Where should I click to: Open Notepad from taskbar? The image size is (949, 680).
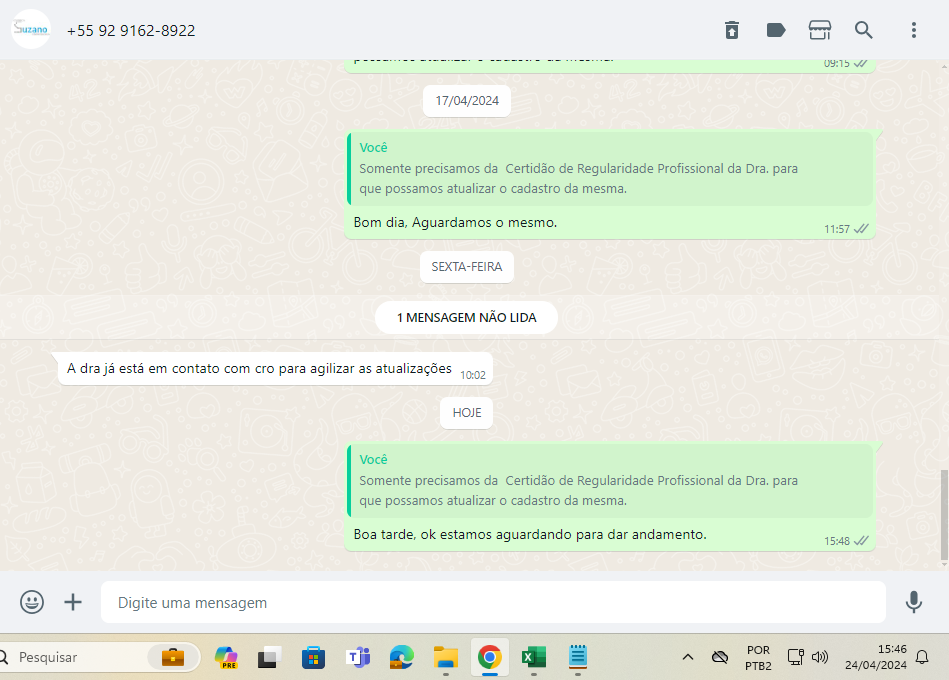(x=578, y=657)
